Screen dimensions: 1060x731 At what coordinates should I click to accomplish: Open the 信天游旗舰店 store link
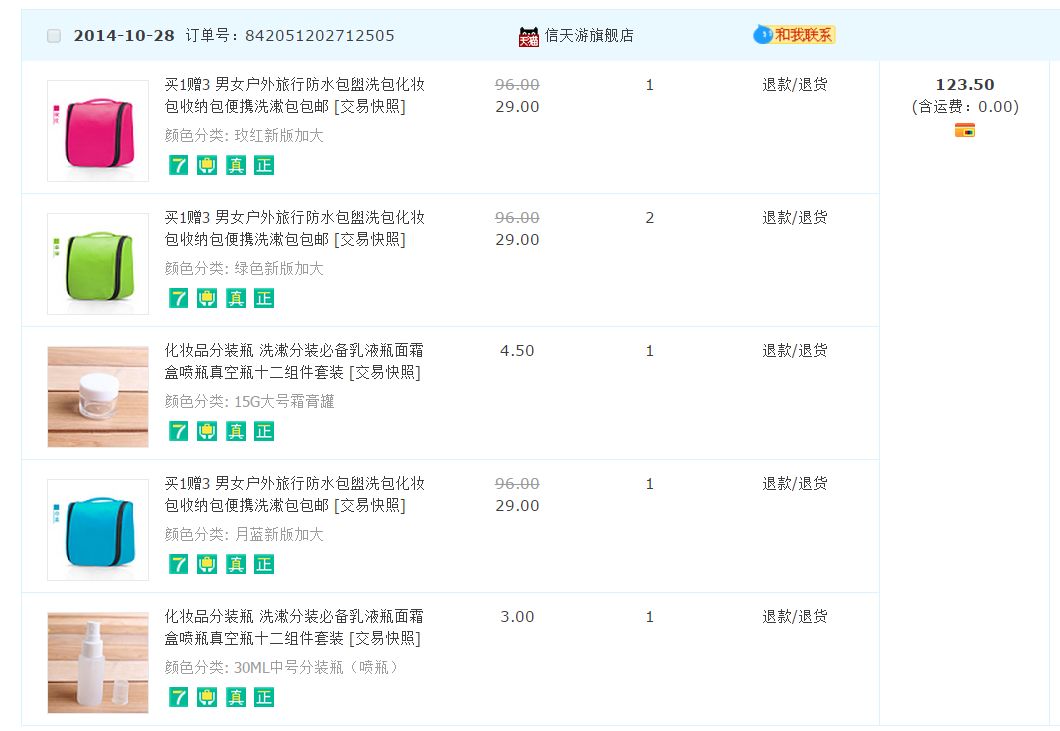click(589, 35)
